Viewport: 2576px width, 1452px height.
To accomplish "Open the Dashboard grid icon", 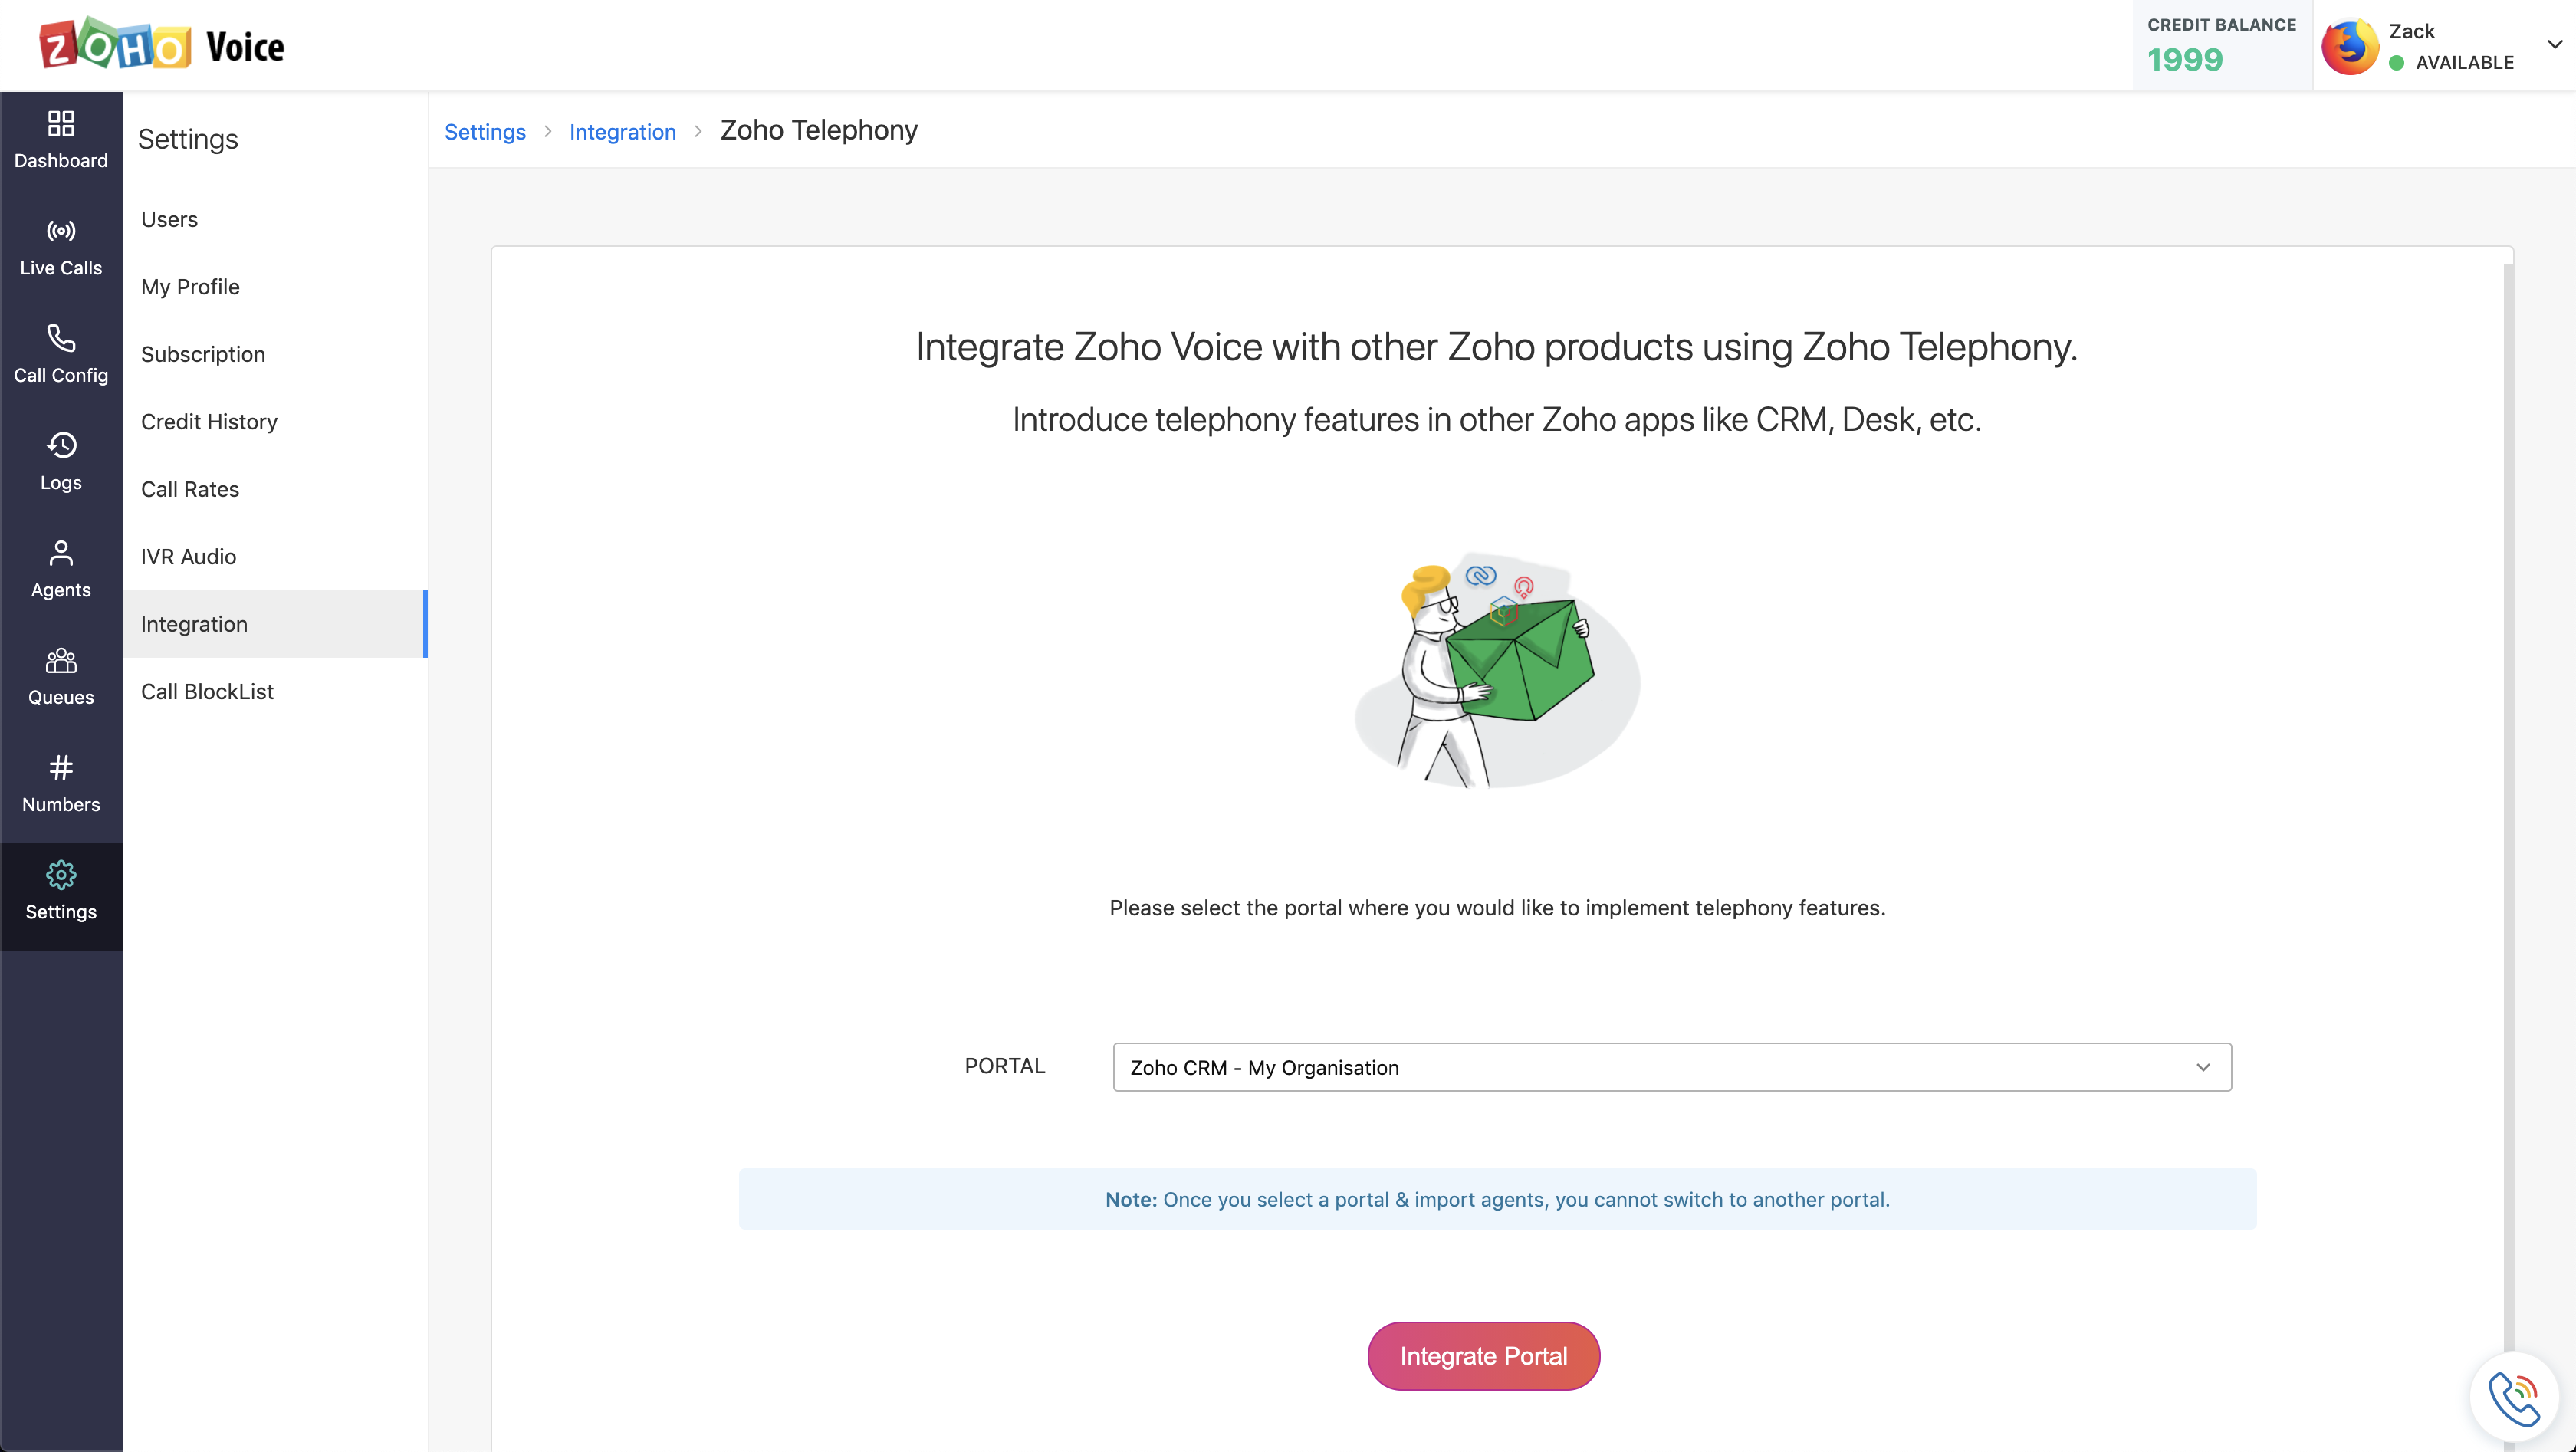I will click(61, 124).
